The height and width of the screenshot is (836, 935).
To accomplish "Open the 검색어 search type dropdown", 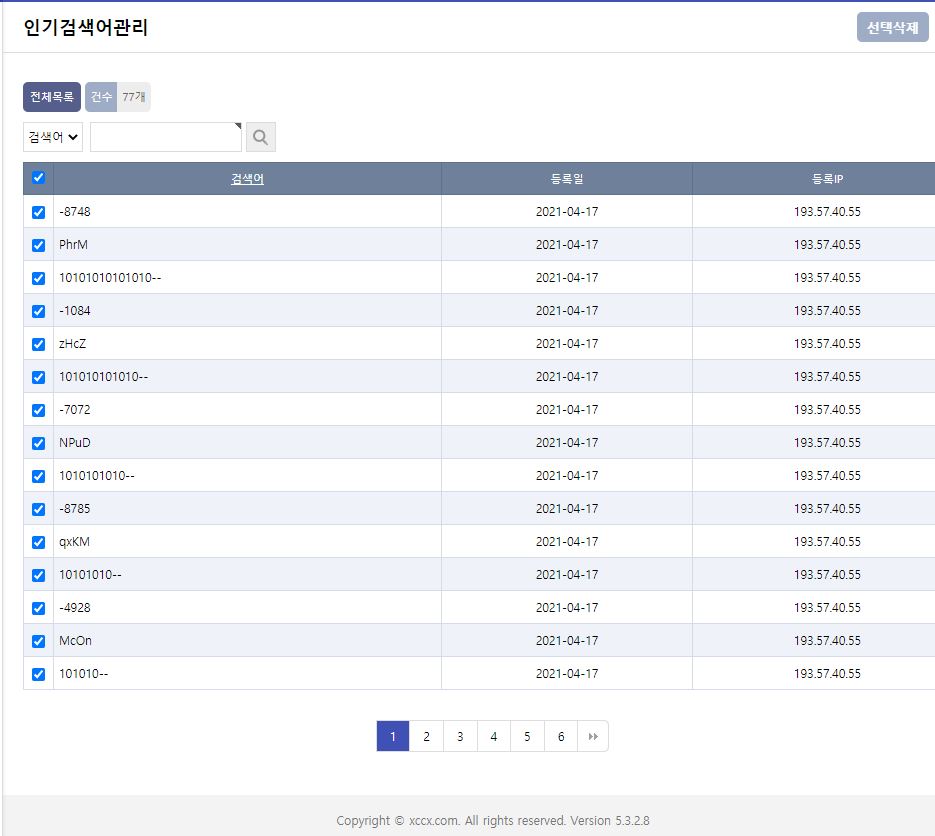I will 53,137.
